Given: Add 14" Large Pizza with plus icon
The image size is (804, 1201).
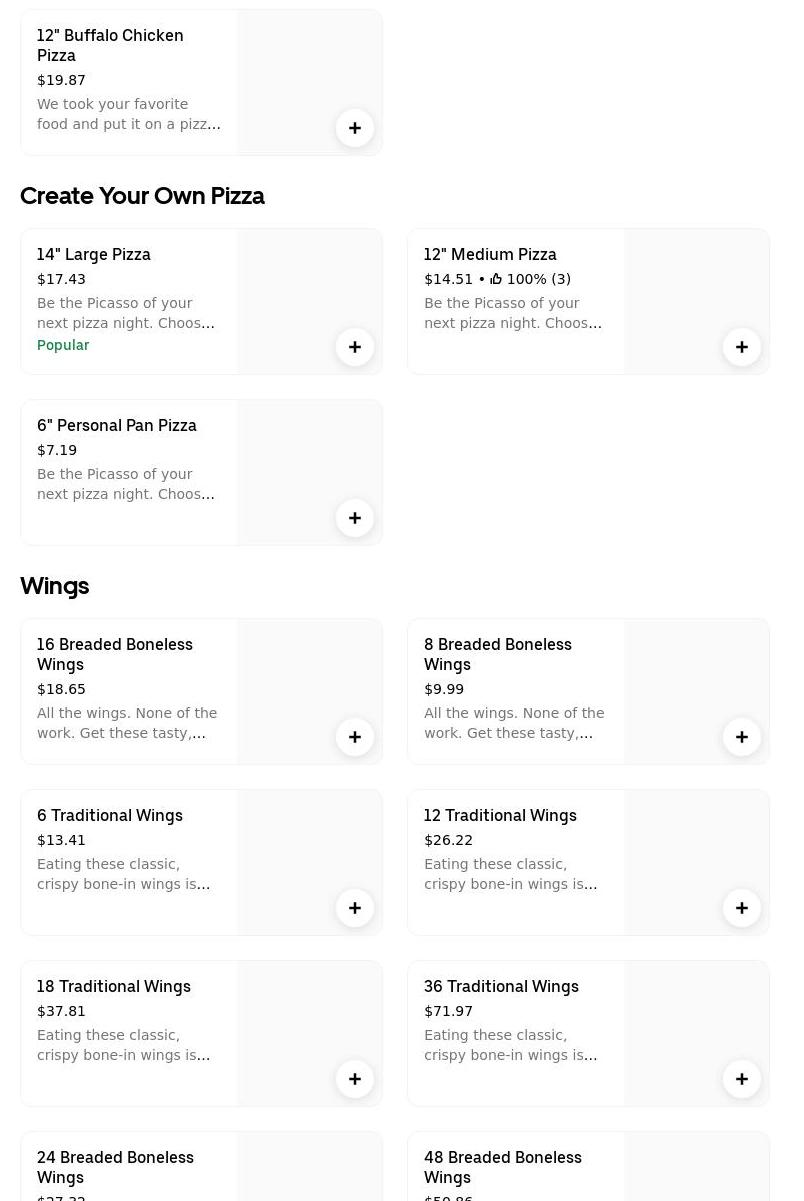Looking at the screenshot, I should tap(355, 347).
